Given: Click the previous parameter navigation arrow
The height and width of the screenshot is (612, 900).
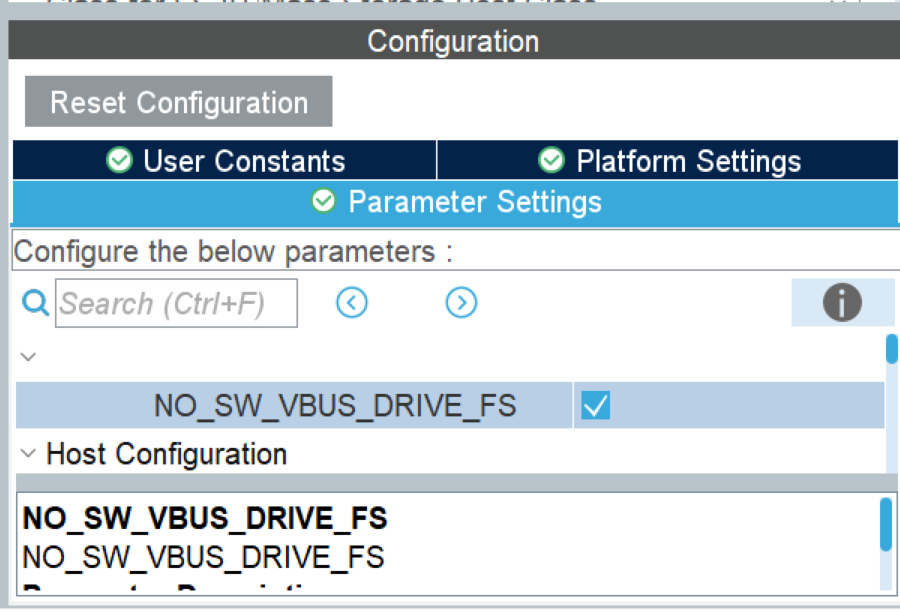Looking at the screenshot, I should click(351, 302).
